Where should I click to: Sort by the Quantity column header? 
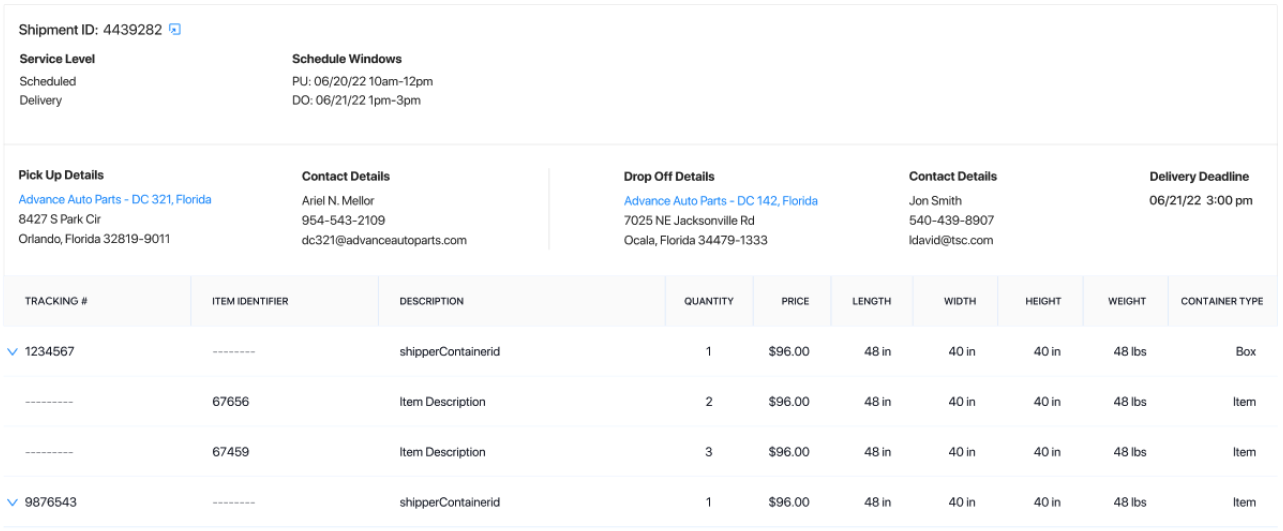(x=708, y=301)
